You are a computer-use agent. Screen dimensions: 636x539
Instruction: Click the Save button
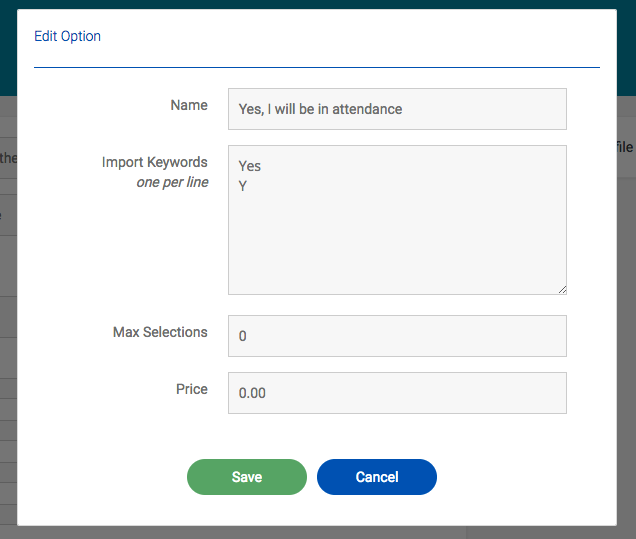(x=247, y=477)
